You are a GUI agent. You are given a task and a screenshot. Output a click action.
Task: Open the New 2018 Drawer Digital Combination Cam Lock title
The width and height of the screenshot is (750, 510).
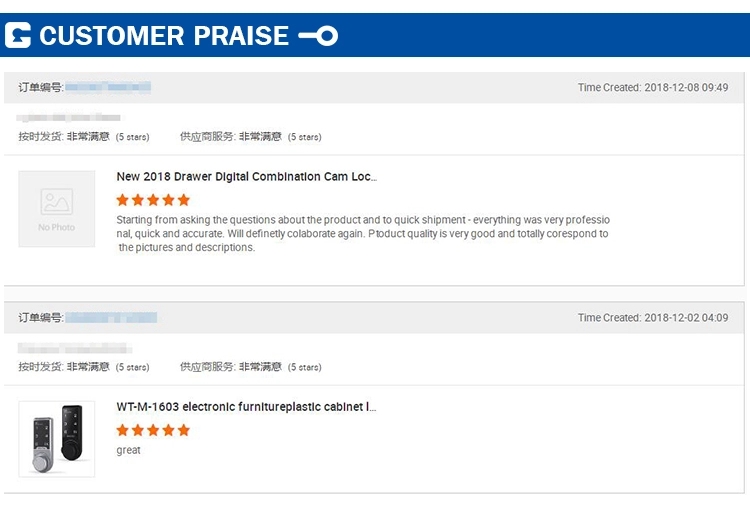(246, 177)
